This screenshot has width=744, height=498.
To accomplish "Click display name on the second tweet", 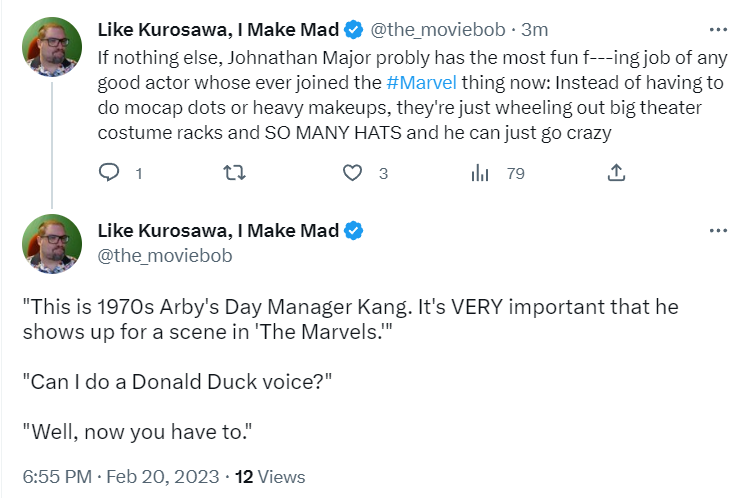I will pos(218,231).
